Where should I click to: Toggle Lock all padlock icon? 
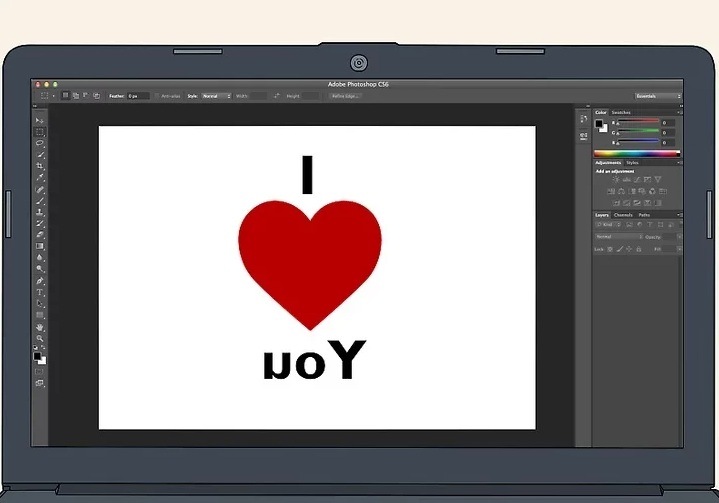coord(639,249)
